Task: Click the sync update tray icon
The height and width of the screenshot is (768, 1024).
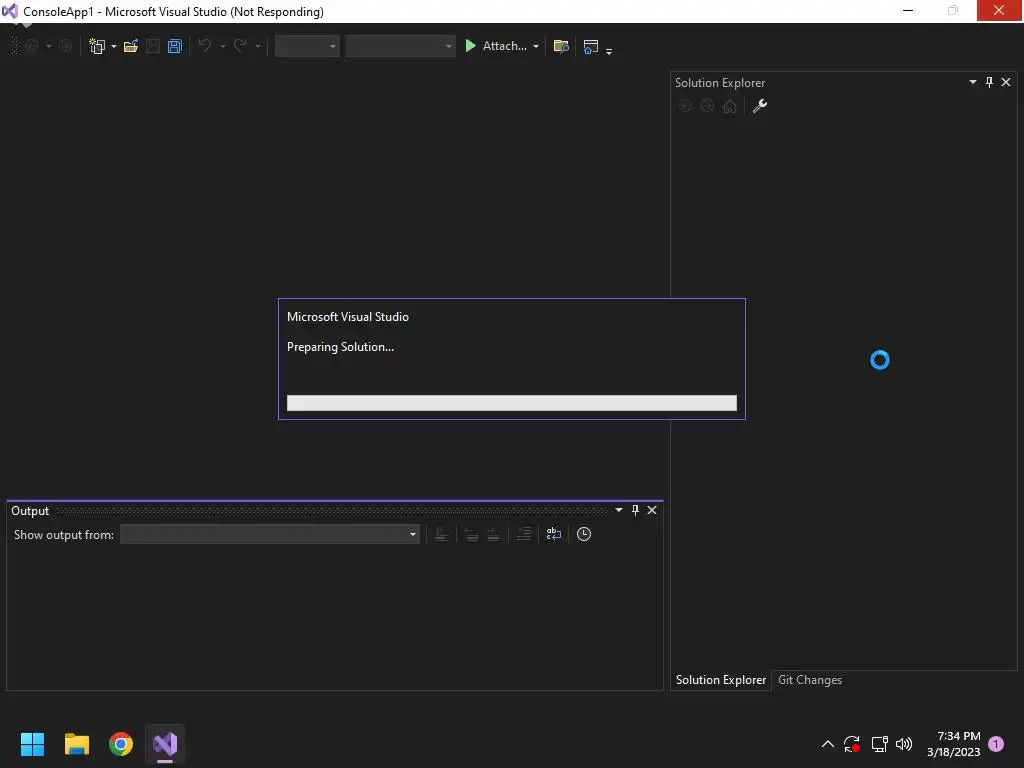Action: pyautogui.click(x=852, y=744)
